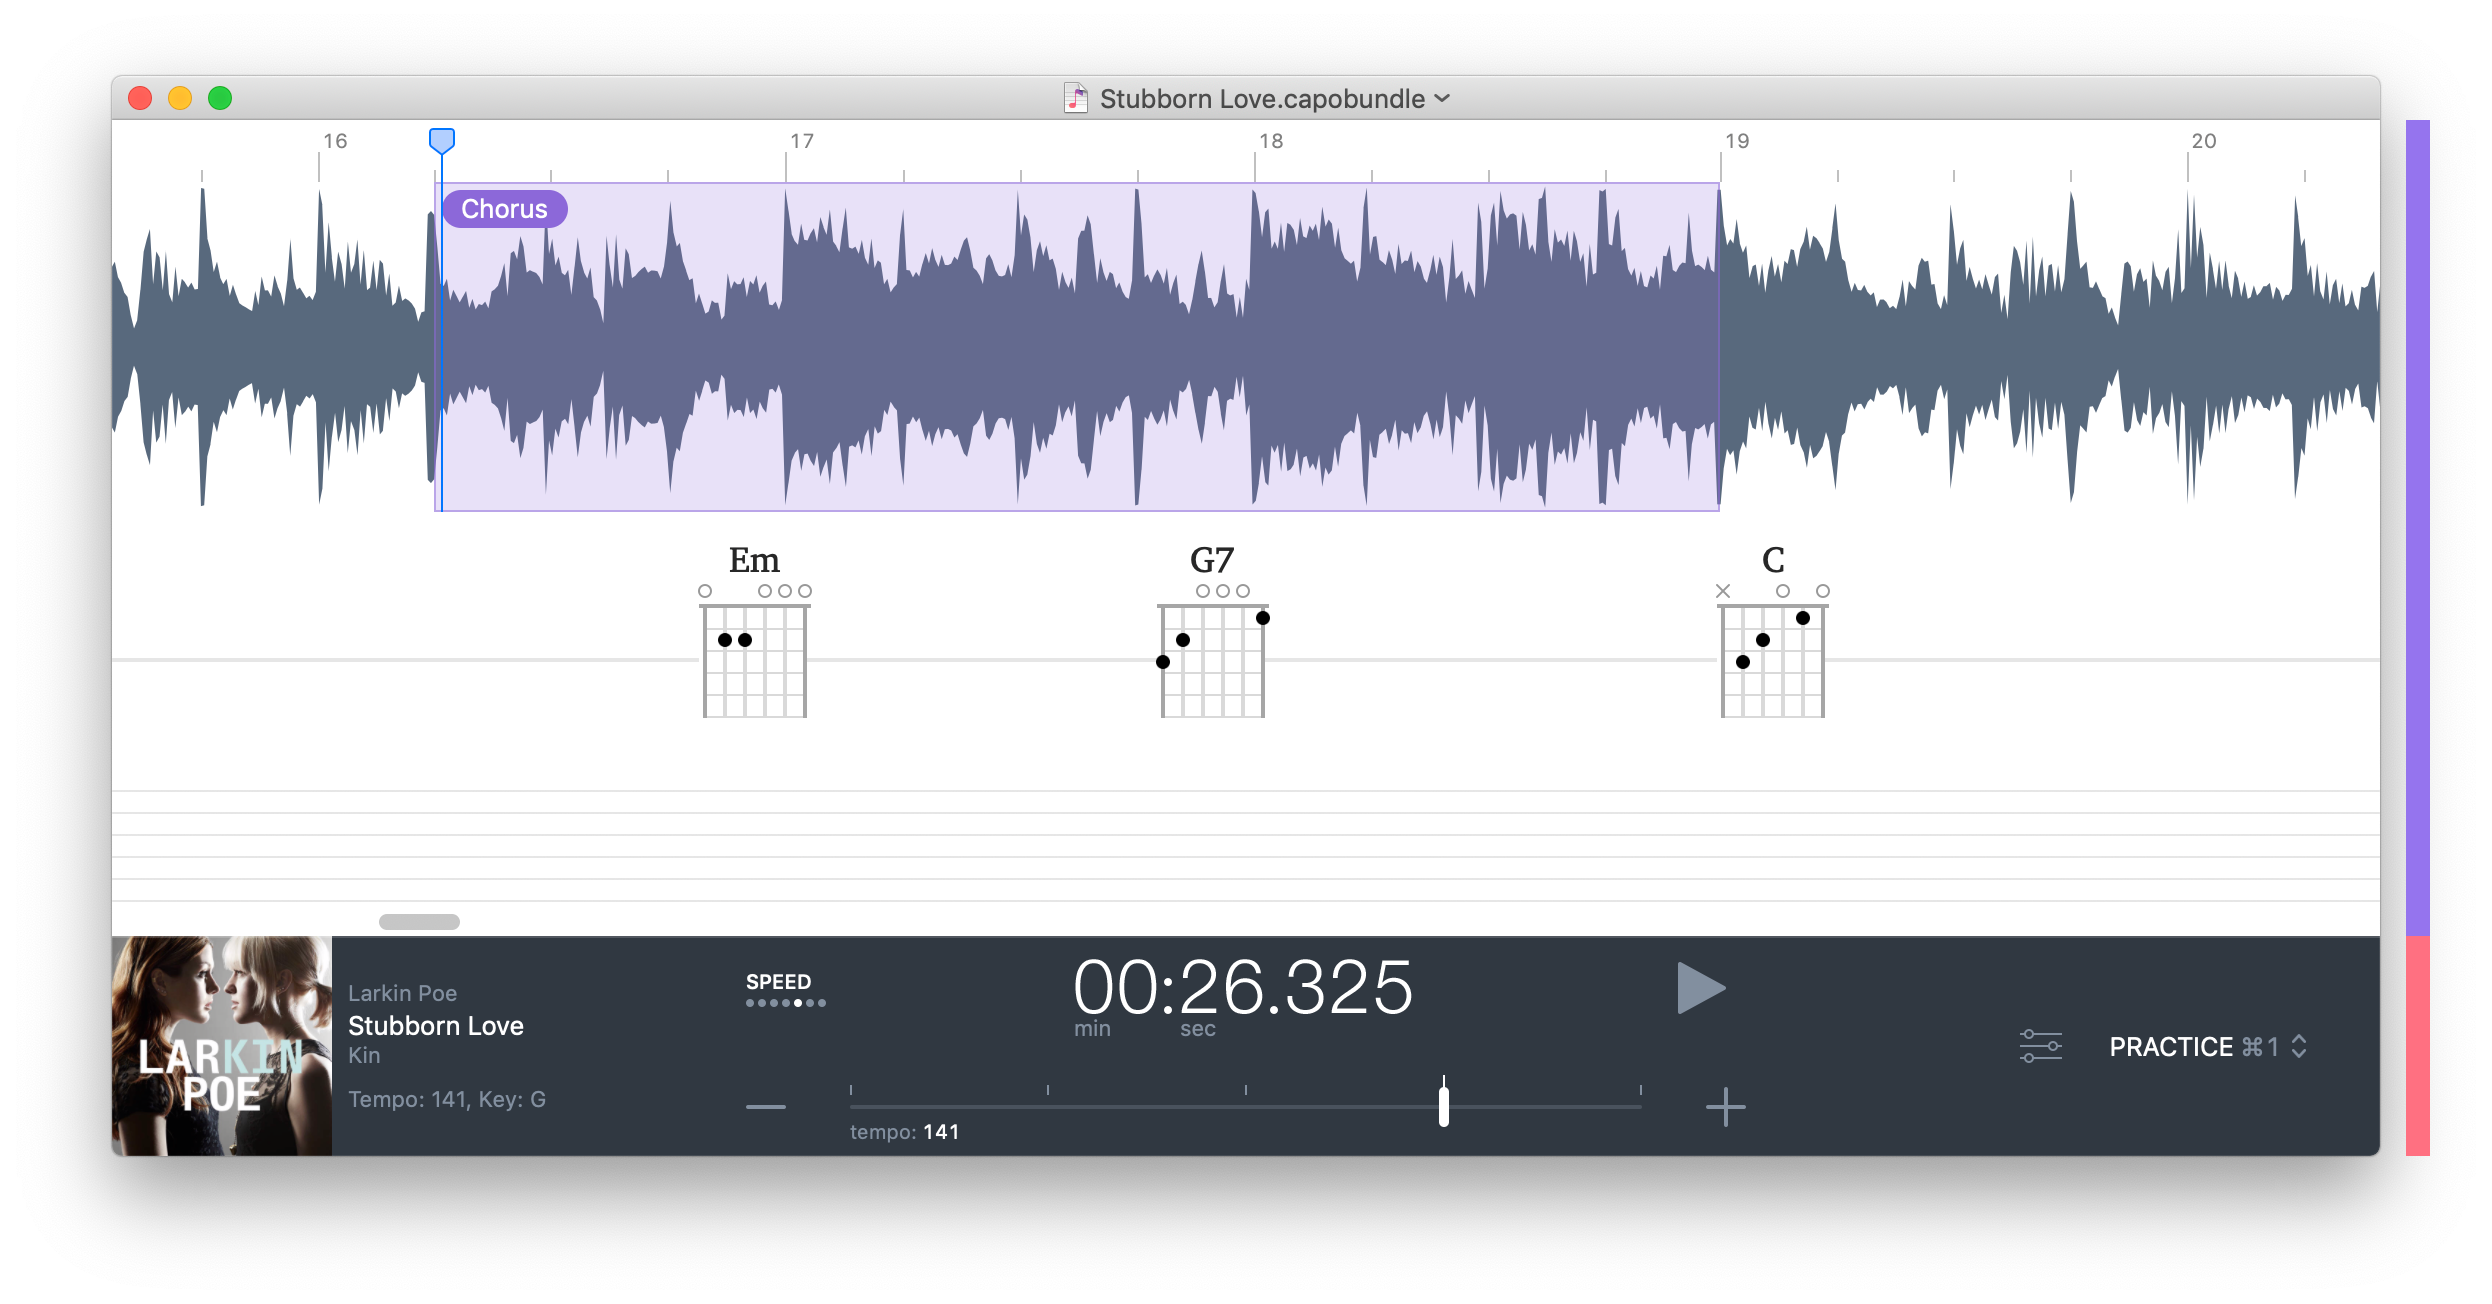Click the blue playhead marker

click(x=442, y=141)
